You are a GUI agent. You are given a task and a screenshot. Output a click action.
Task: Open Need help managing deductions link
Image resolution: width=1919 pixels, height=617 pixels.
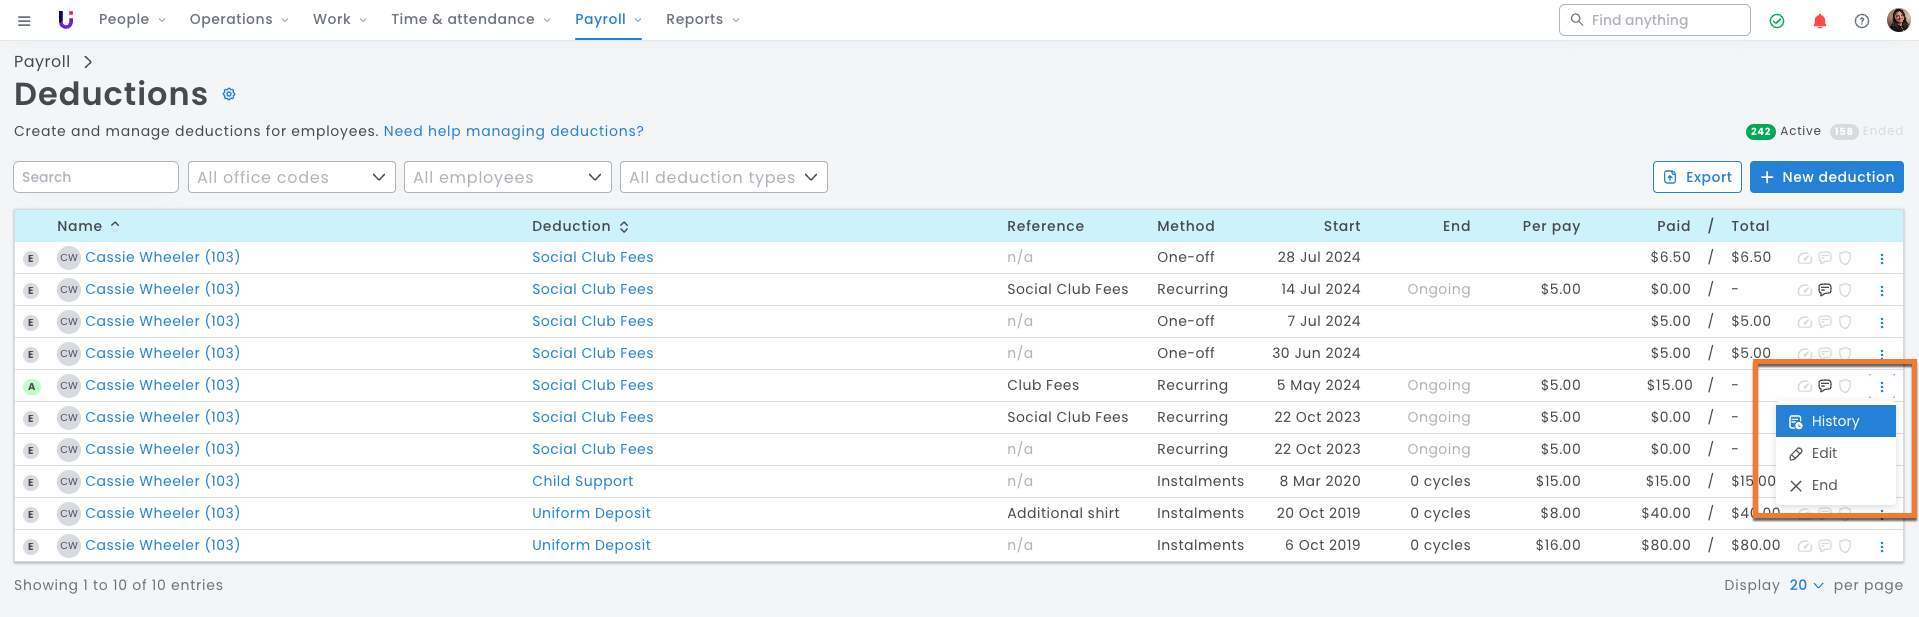click(x=513, y=131)
